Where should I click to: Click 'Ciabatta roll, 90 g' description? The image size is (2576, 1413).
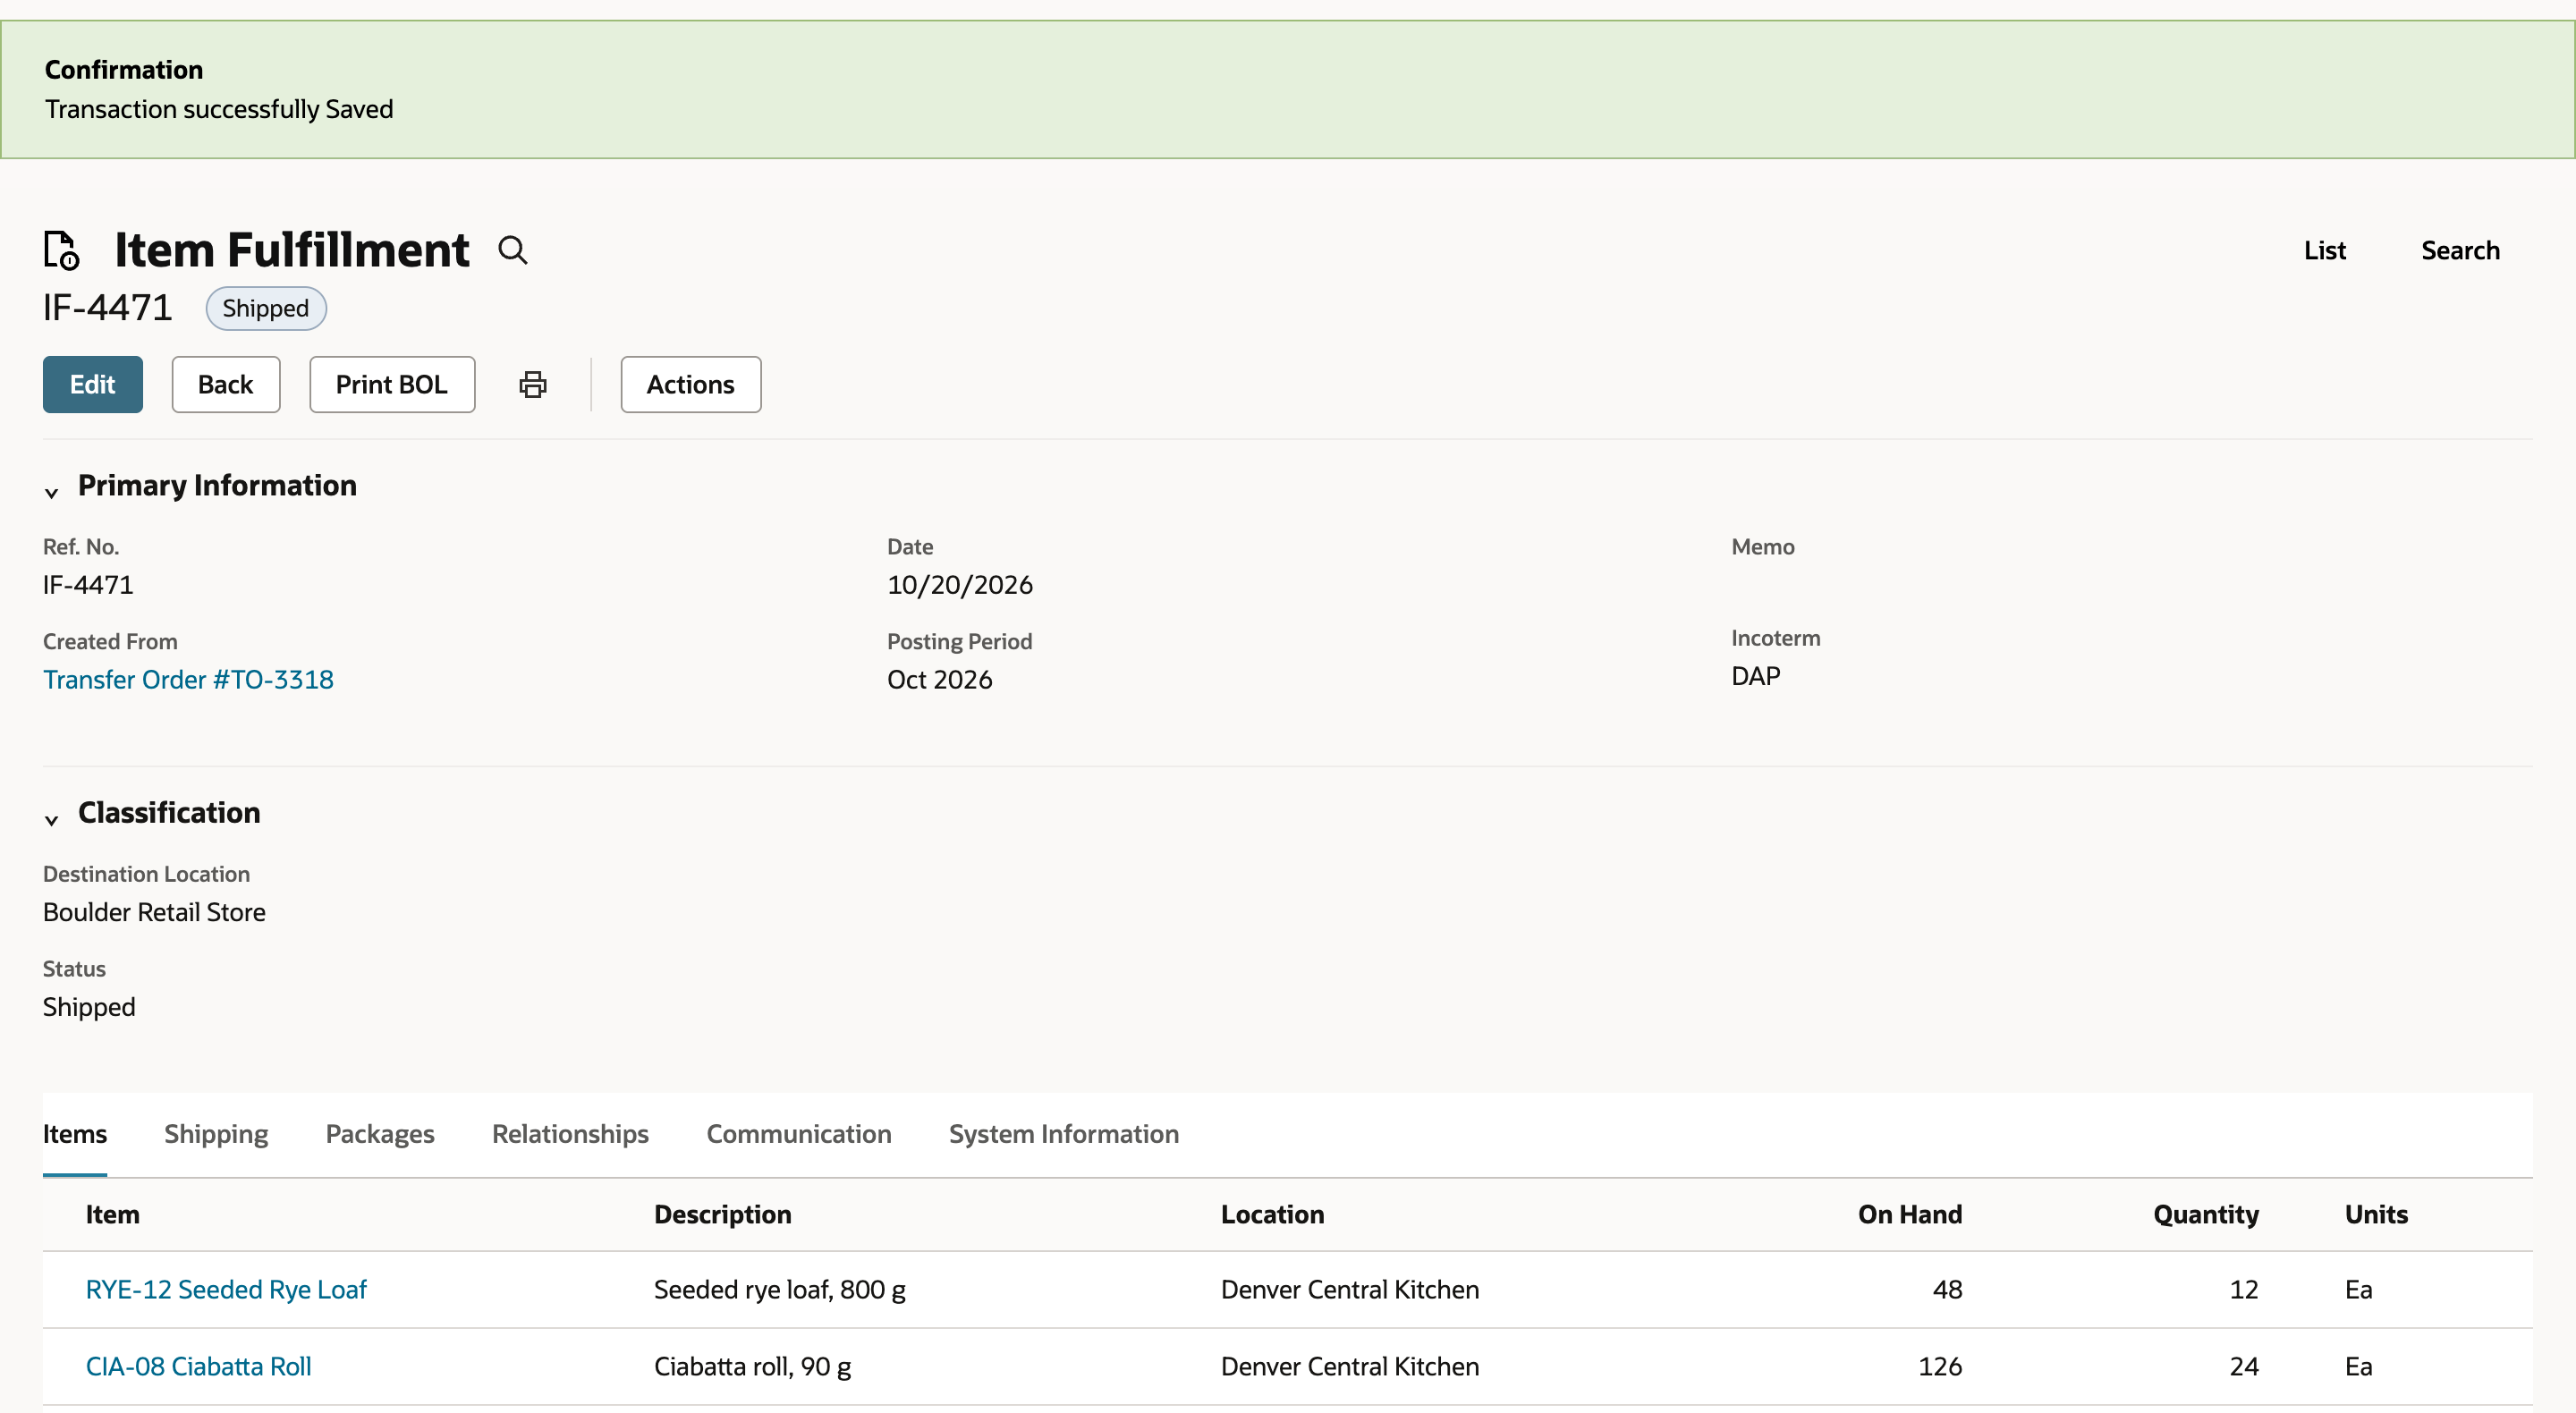click(752, 1366)
